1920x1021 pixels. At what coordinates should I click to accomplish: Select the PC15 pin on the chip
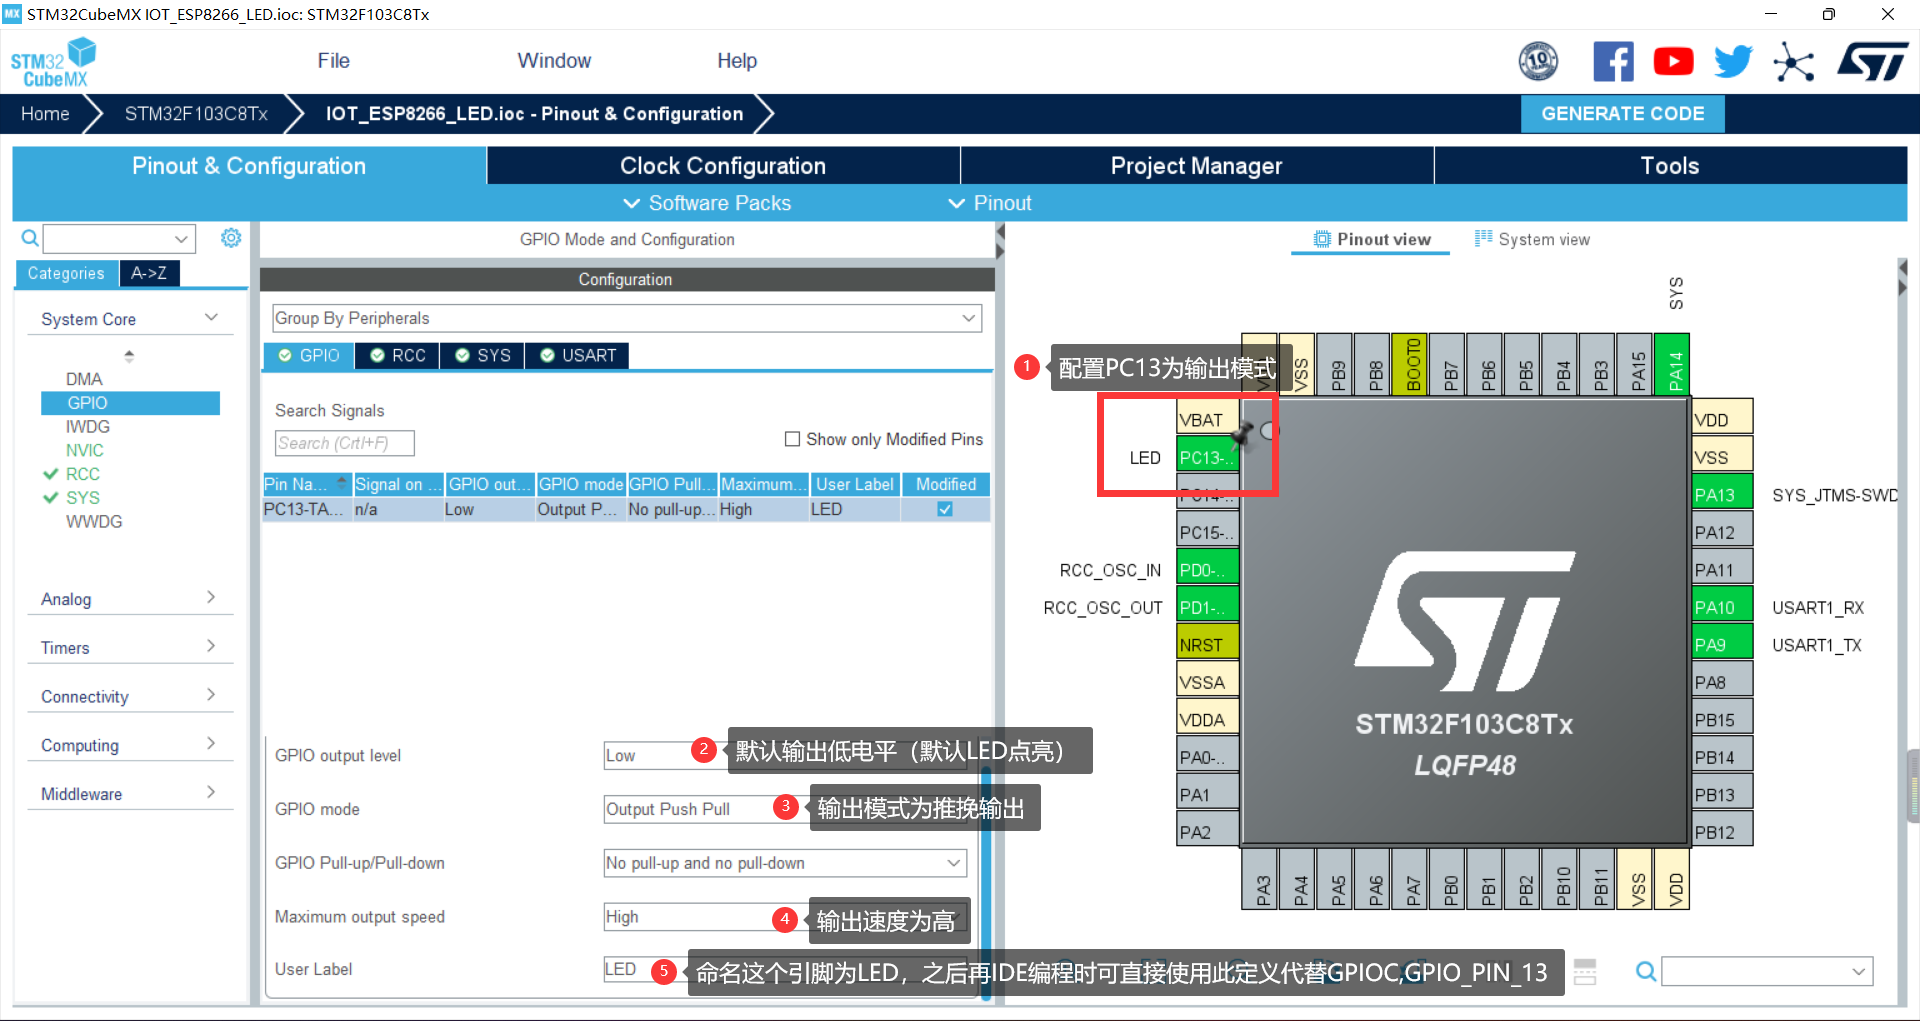click(x=1208, y=532)
